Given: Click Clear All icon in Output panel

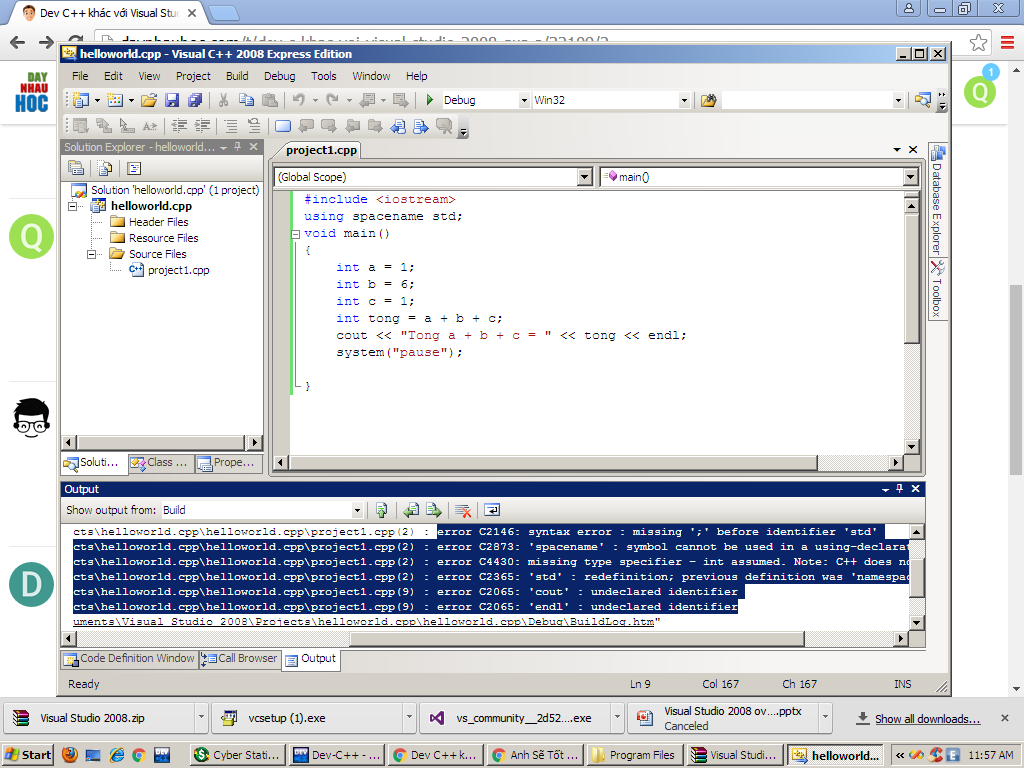Looking at the screenshot, I should (463, 510).
